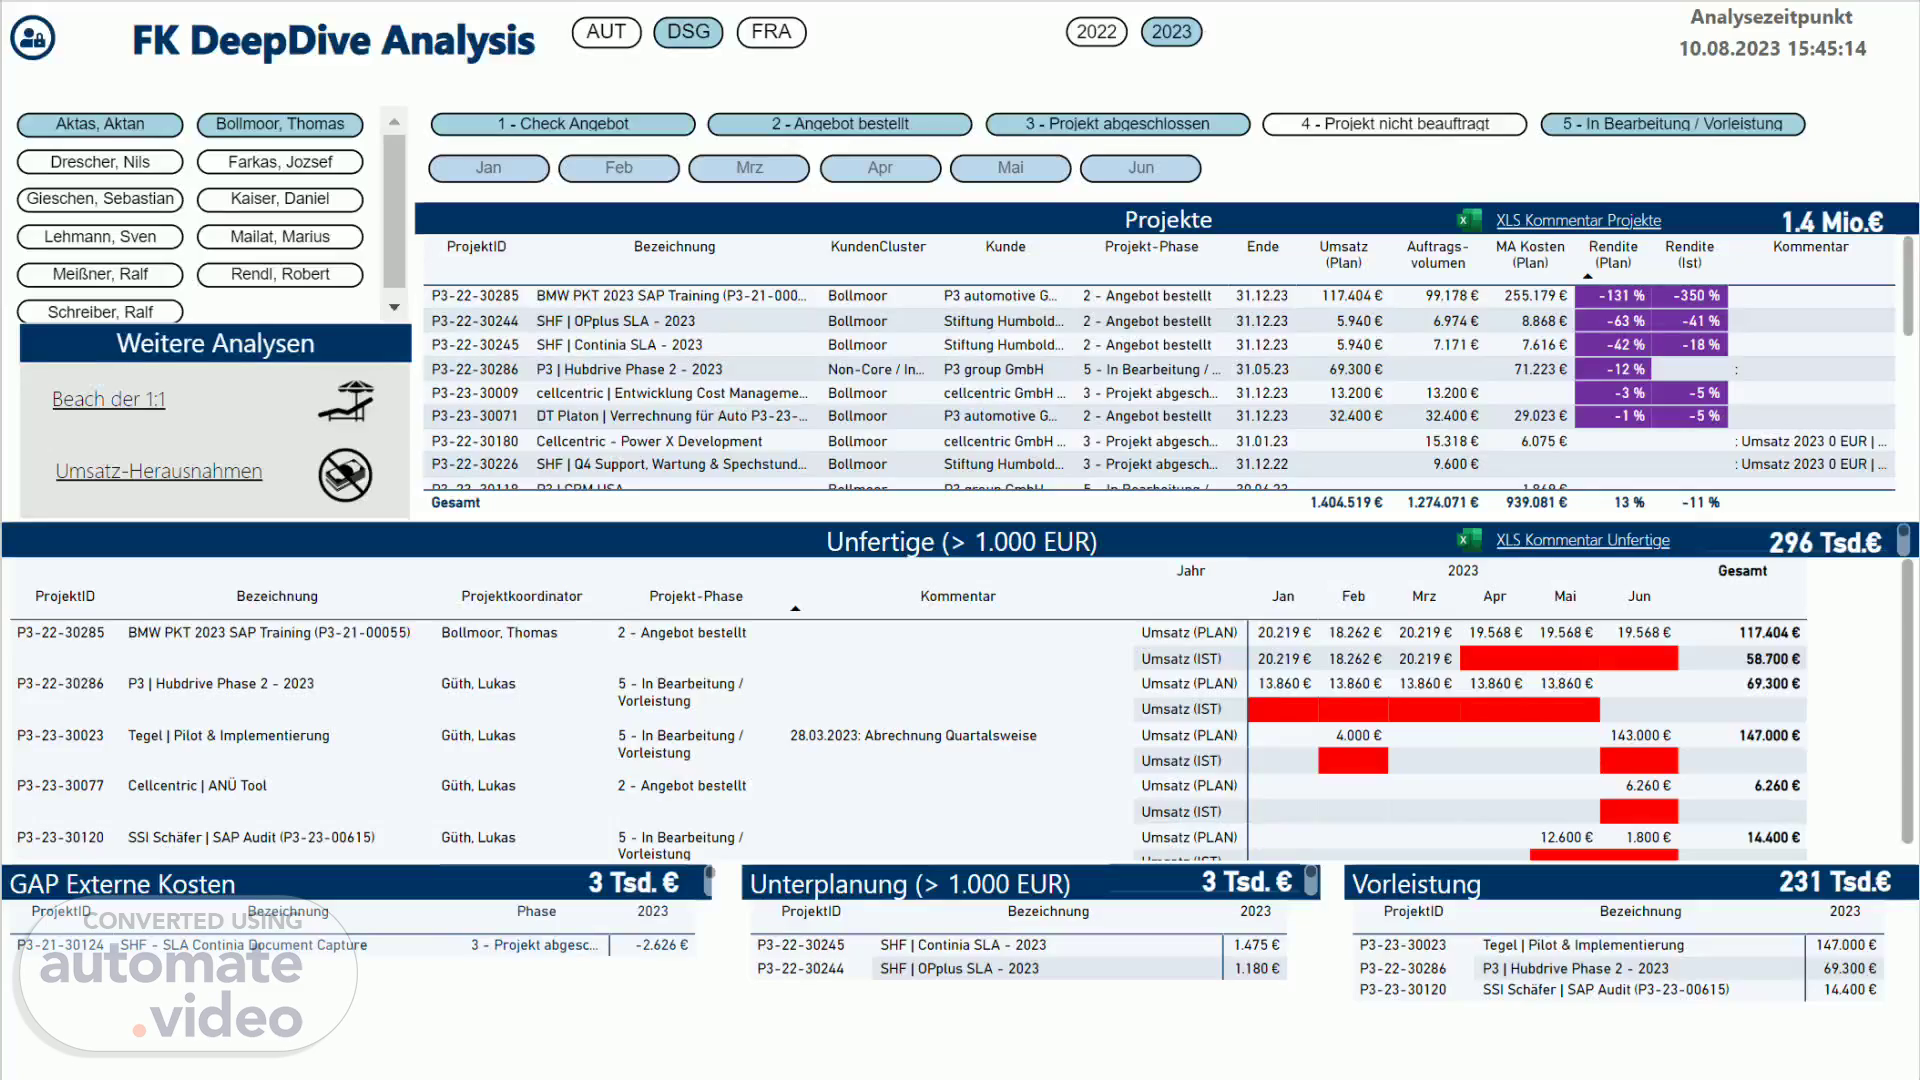Select the Mai month filter

point(1010,168)
